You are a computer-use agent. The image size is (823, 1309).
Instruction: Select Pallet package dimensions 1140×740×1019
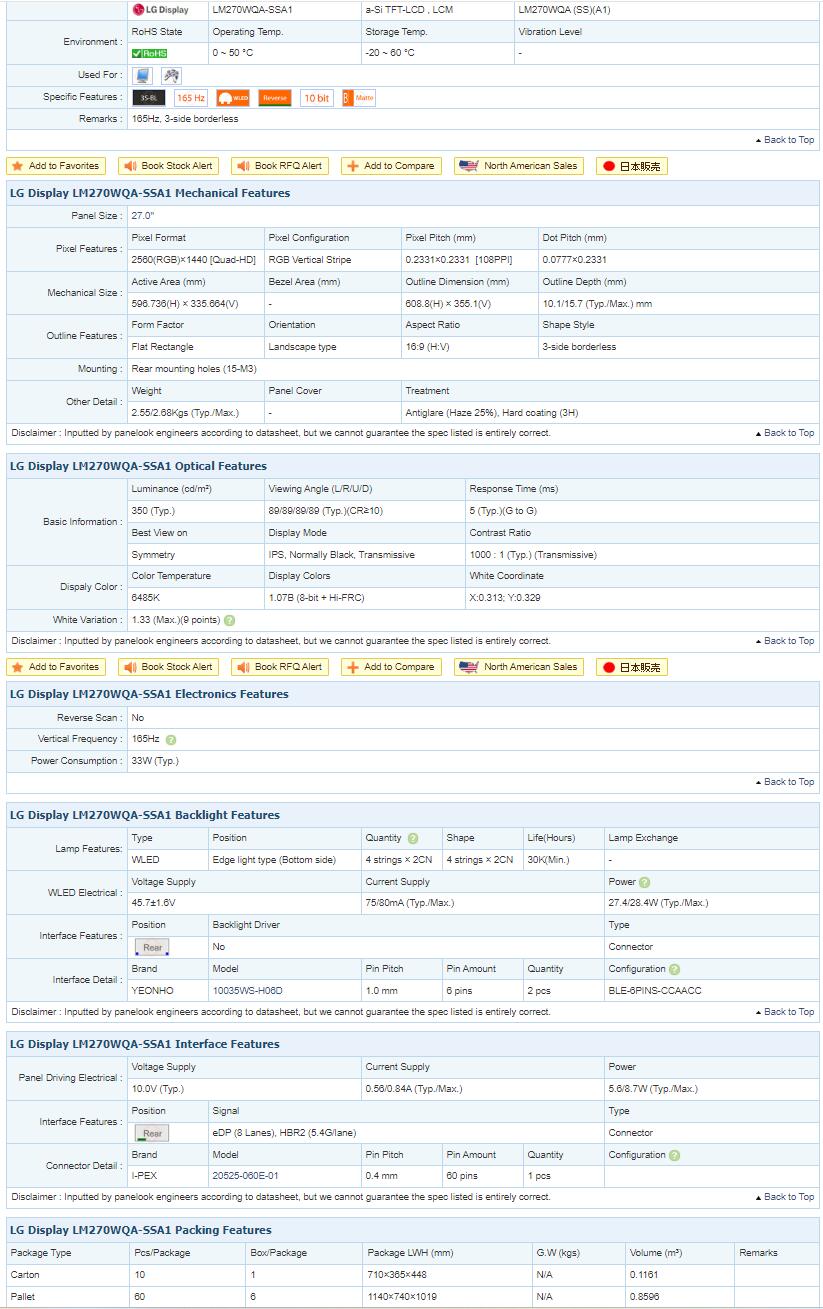click(x=402, y=1297)
